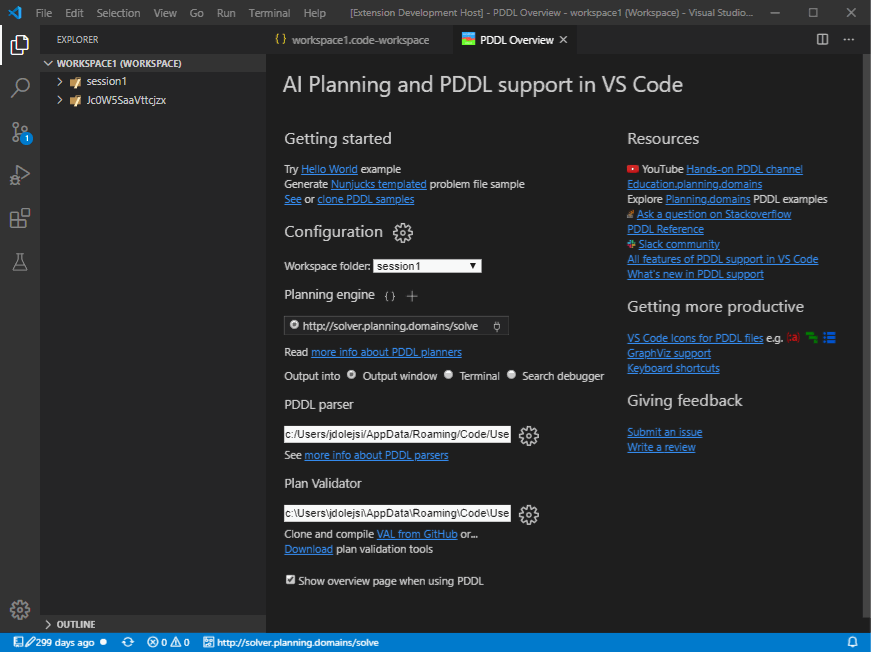The height and width of the screenshot is (652, 871).
Task: Select Search debugger radio button
Action: (x=511, y=375)
